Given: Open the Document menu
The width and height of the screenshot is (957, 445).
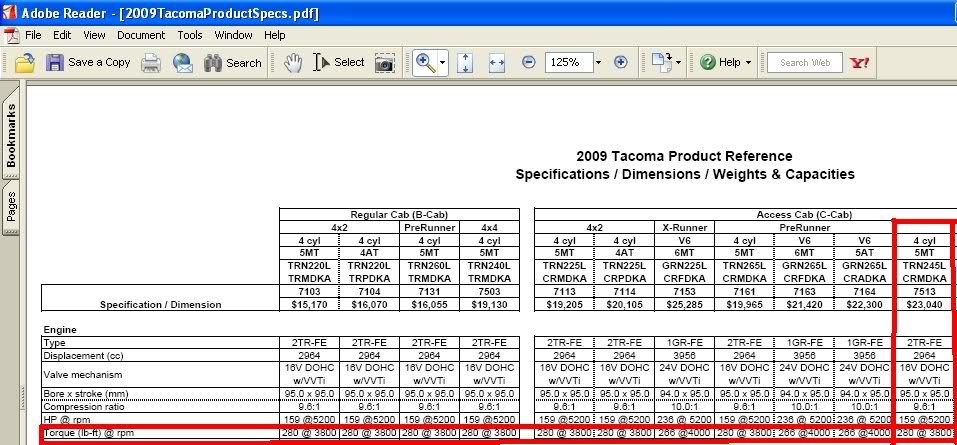Looking at the screenshot, I should (141, 35).
